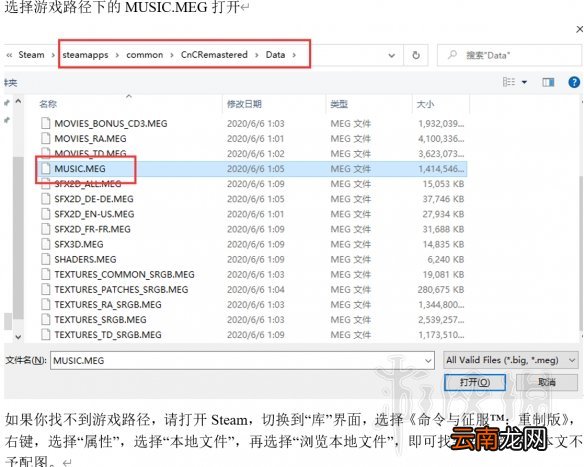The width and height of the screenshot is (584, 467).
Task: Select file MOVIES_BONUS_CD3.MEG
Action: (111, 124)
